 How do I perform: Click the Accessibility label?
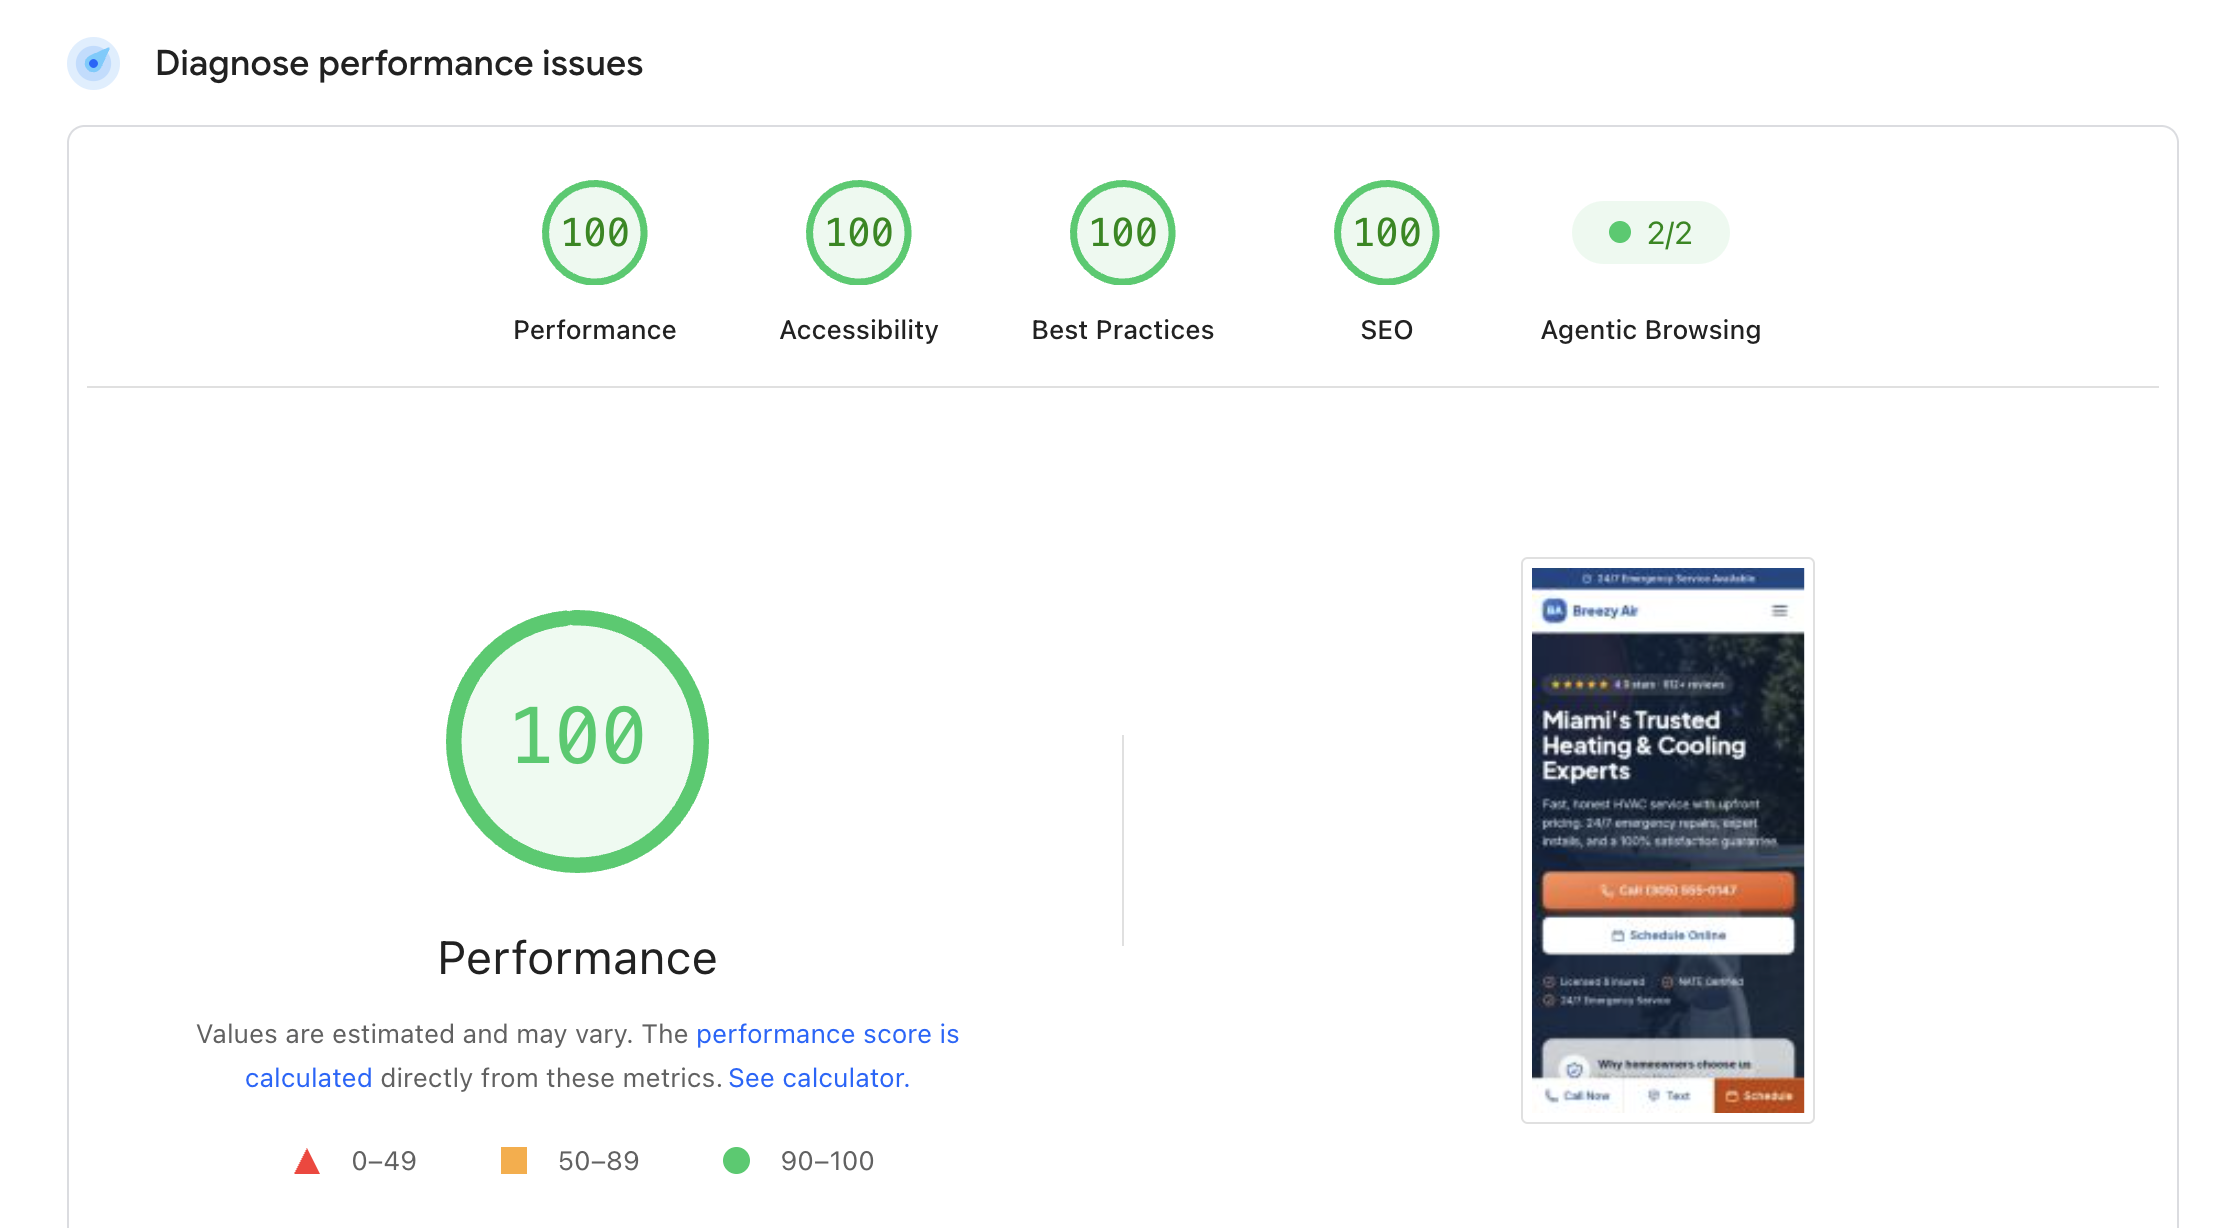click(x=859, y=330)
